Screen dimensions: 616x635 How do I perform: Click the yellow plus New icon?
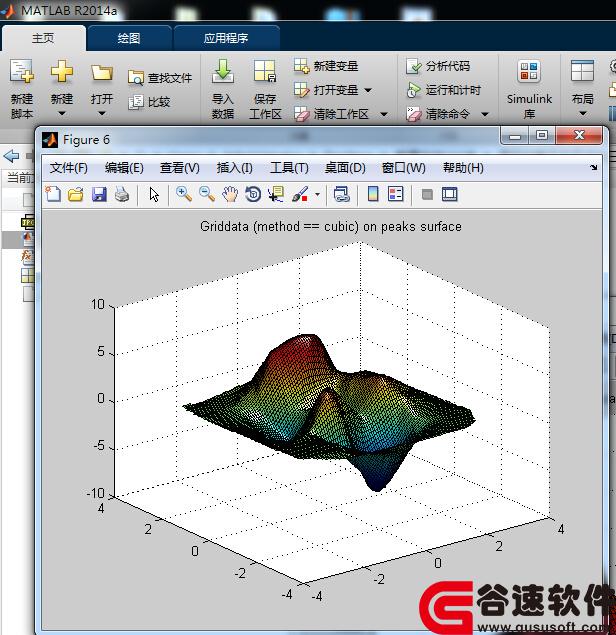62,71
